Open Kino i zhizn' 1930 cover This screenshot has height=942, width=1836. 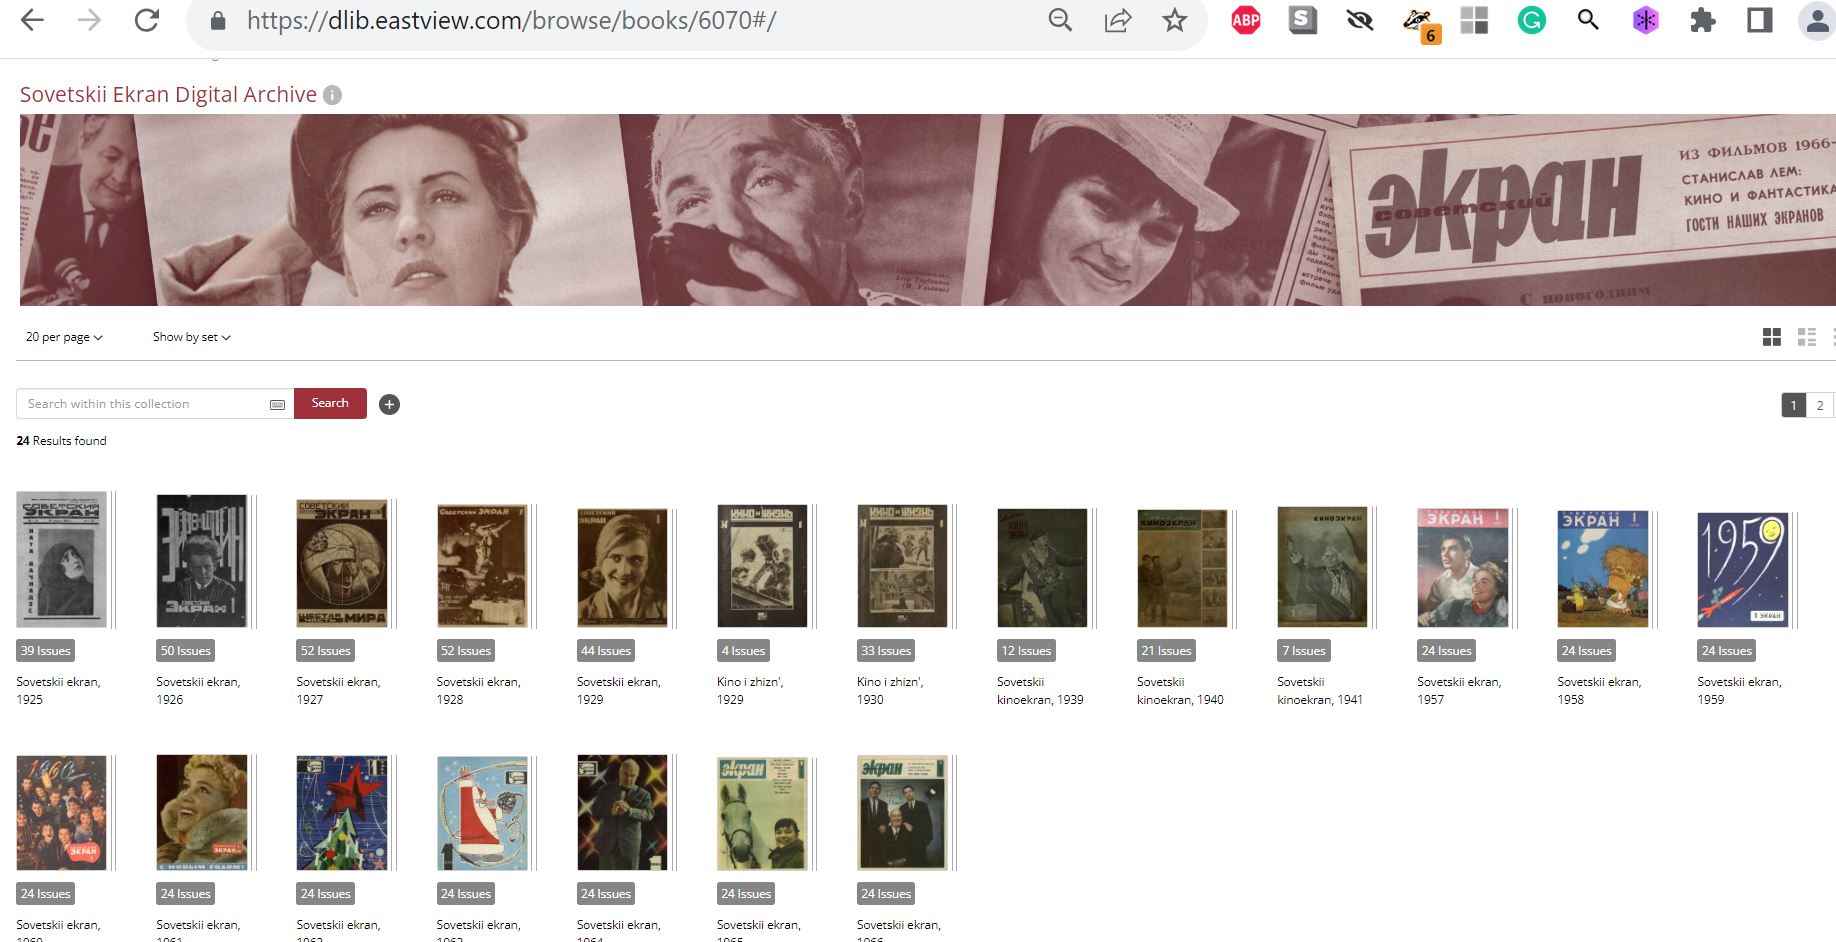[902, 565]
